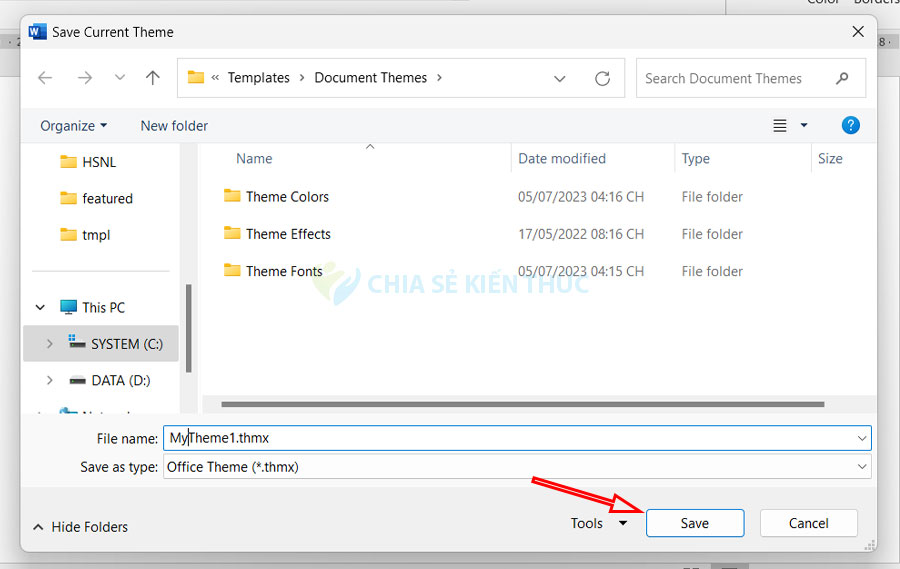
Task: Click the horizontal scrollbar in file list
Action: tap(522, 404)
